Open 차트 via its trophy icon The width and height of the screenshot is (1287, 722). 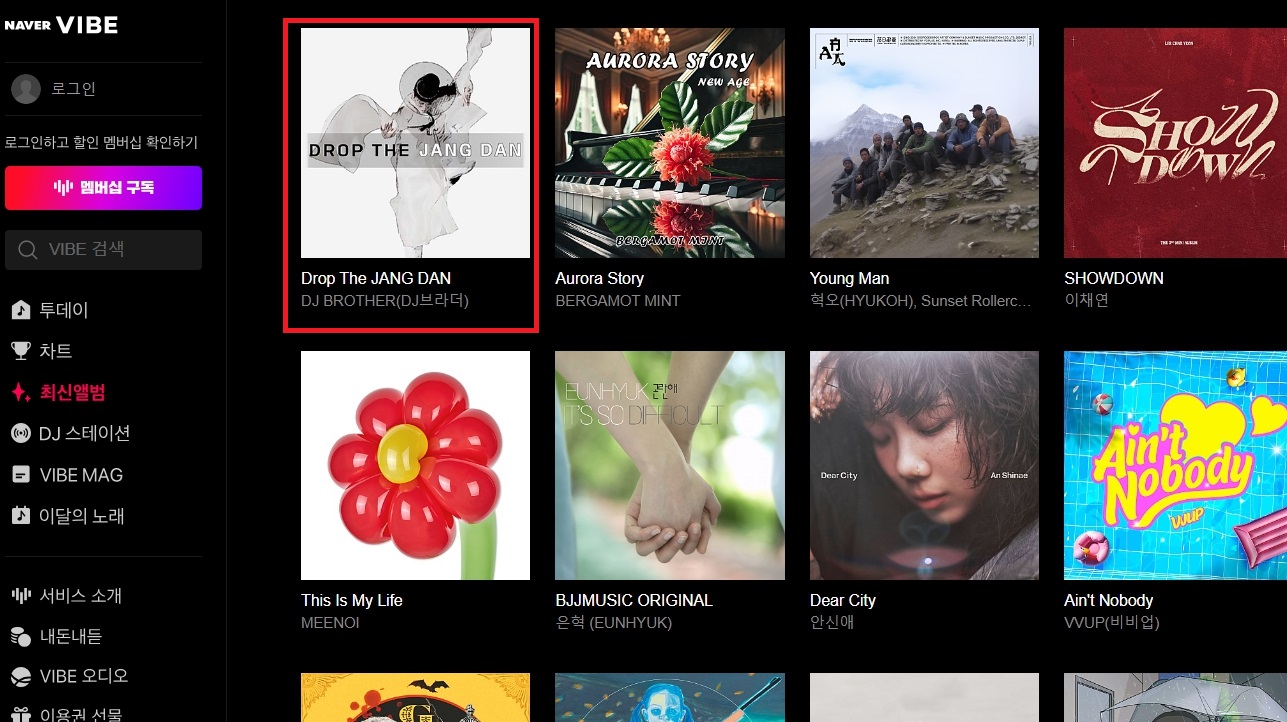(x=20, y=351)
